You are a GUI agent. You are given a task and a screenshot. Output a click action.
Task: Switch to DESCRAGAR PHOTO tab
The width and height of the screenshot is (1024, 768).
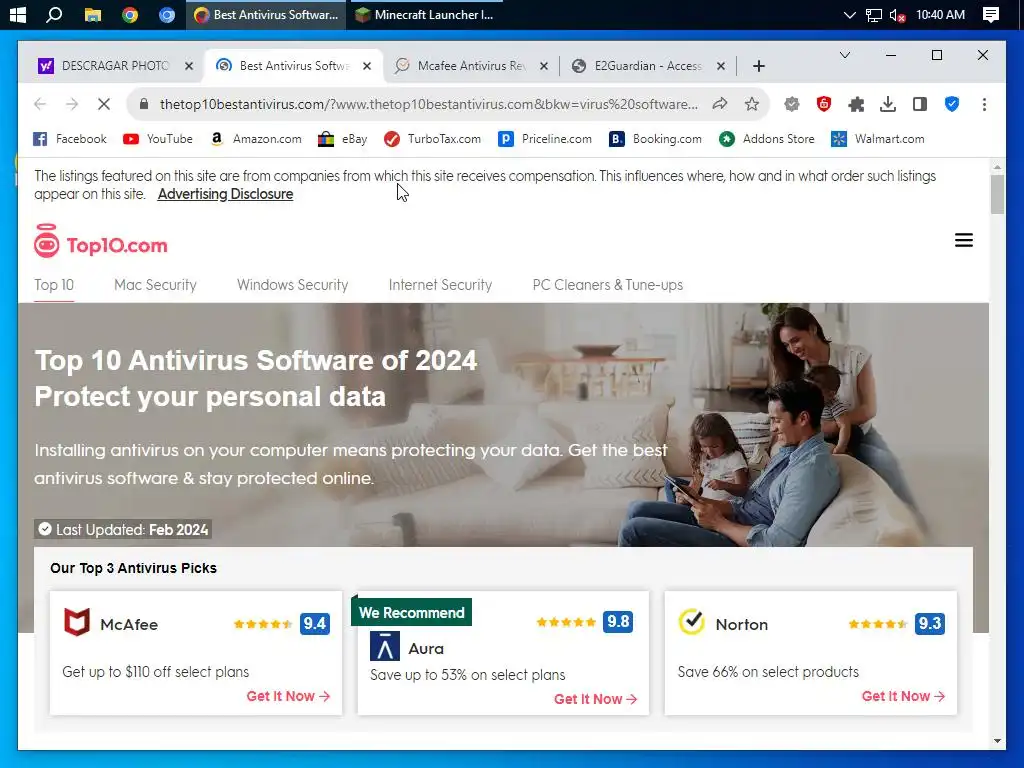tap(114, 66)
